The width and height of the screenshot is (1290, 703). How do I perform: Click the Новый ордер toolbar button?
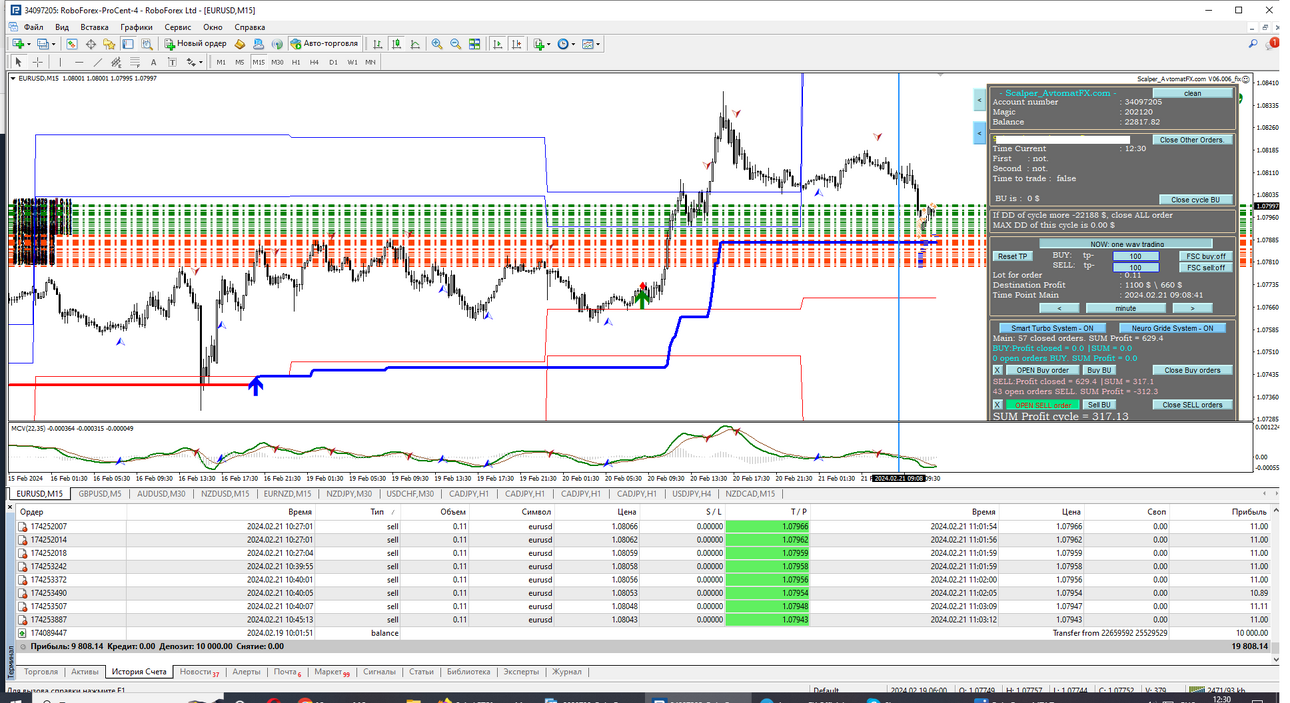(x=196, y=44)
